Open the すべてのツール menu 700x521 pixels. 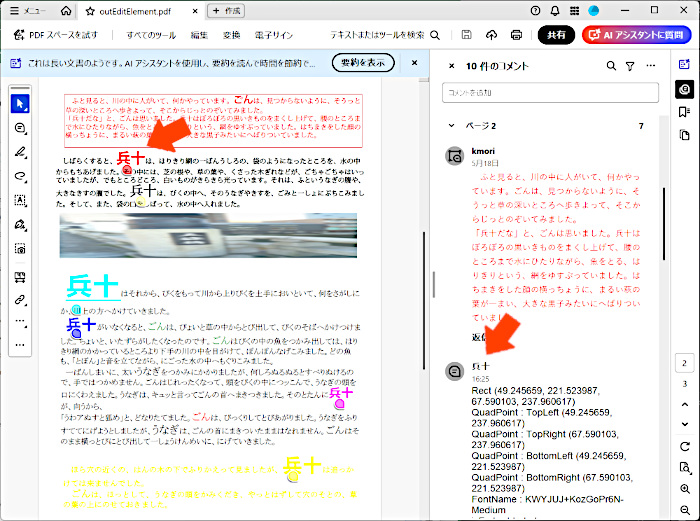[x=151, y=35]
